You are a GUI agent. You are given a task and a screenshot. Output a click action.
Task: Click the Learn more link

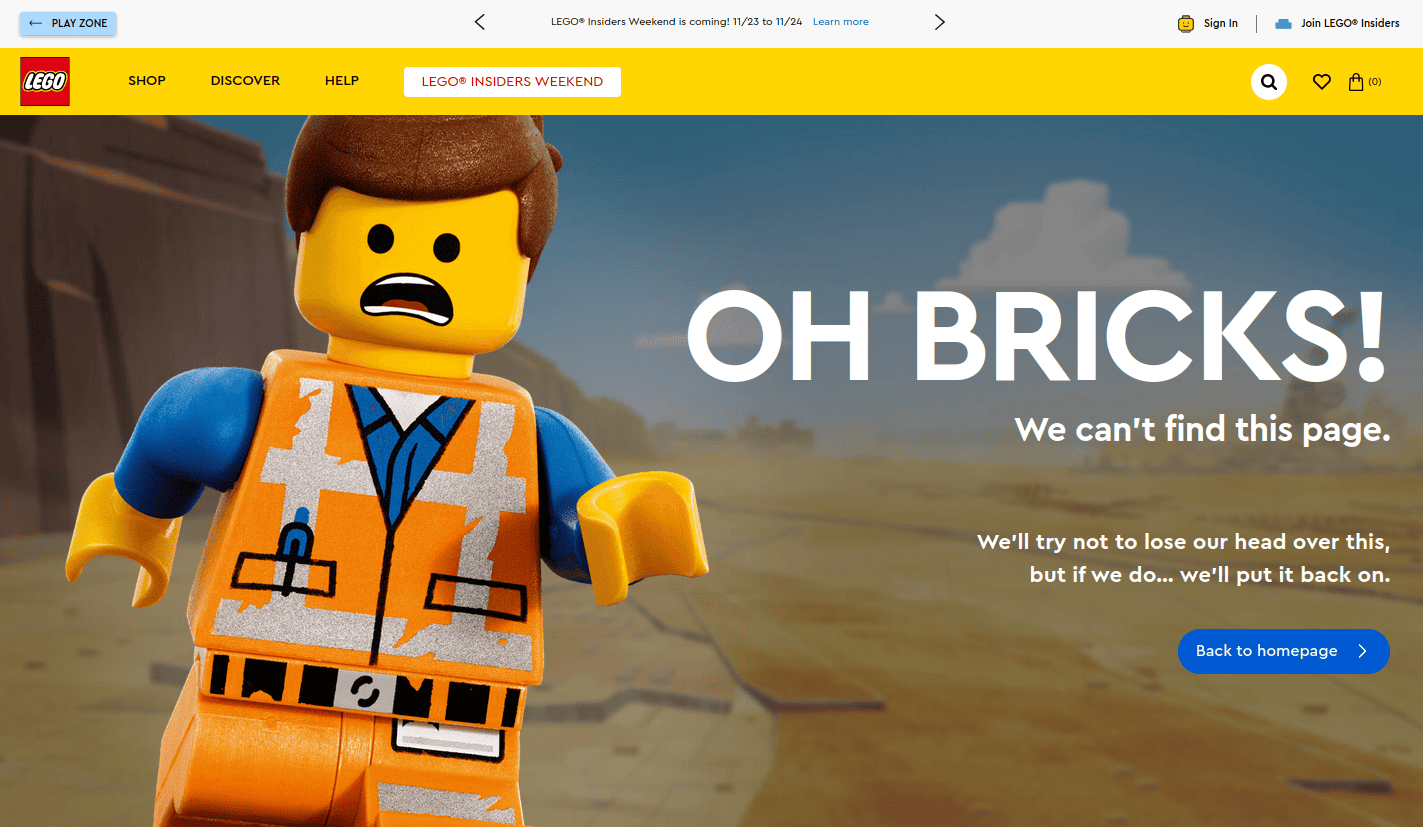840,22
